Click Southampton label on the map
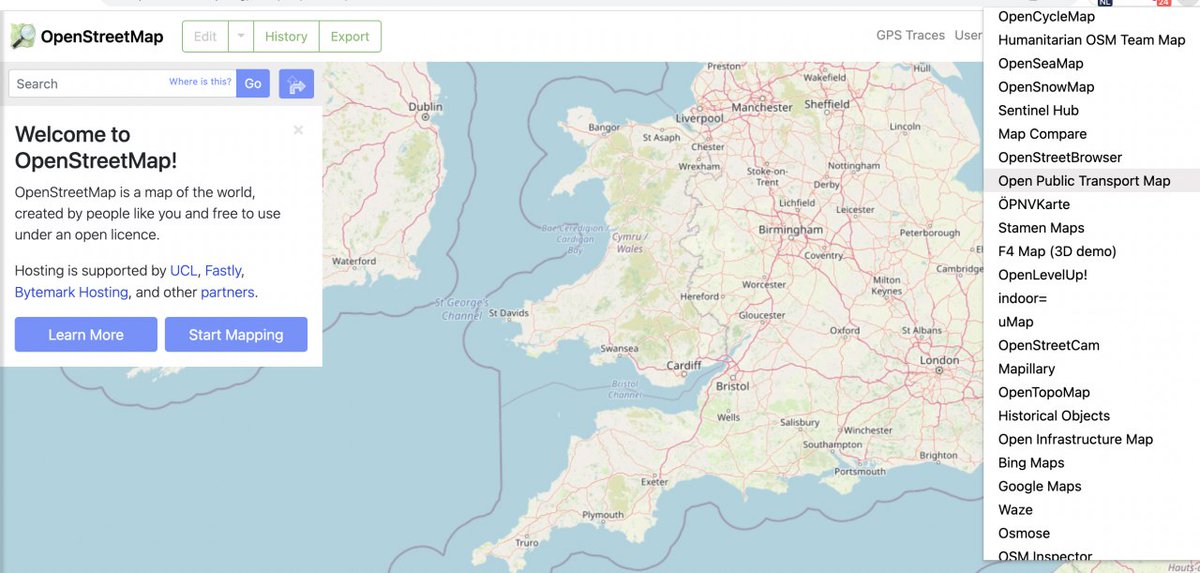 (x=832, y=444)
